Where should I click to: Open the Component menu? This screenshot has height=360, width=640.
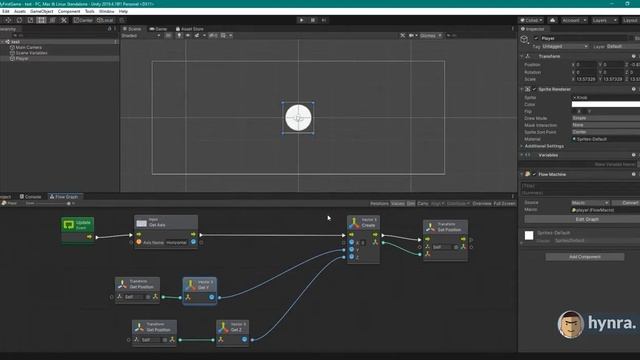[69, 11]
